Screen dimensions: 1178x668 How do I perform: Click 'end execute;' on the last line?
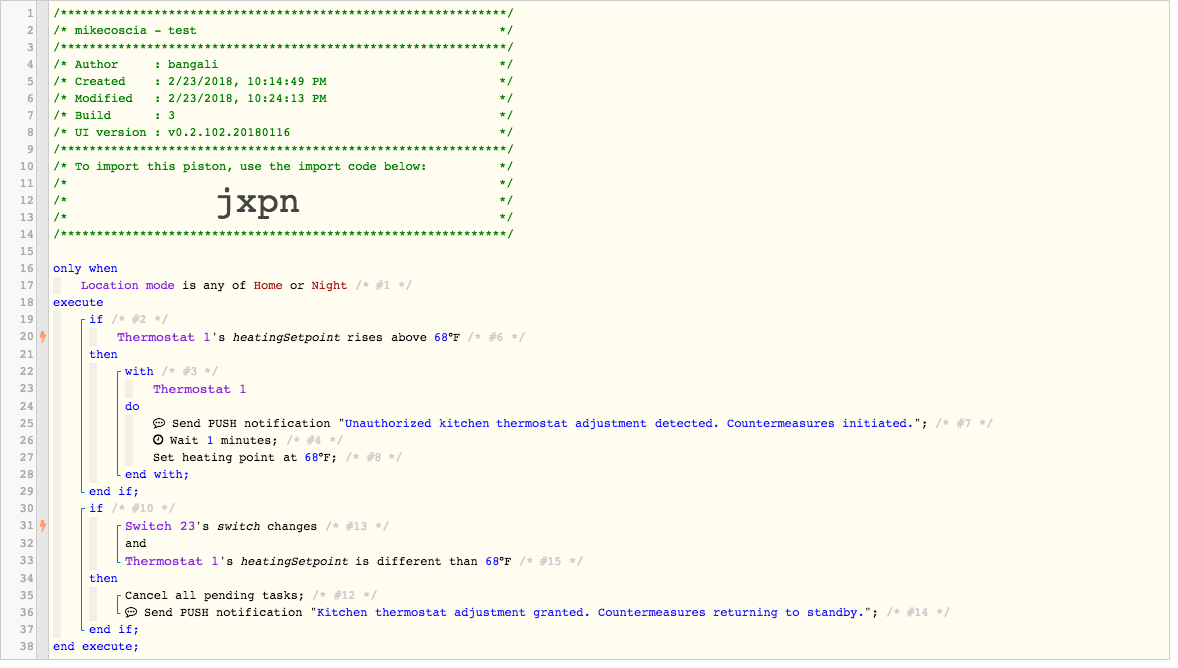(x=95, y=646)
